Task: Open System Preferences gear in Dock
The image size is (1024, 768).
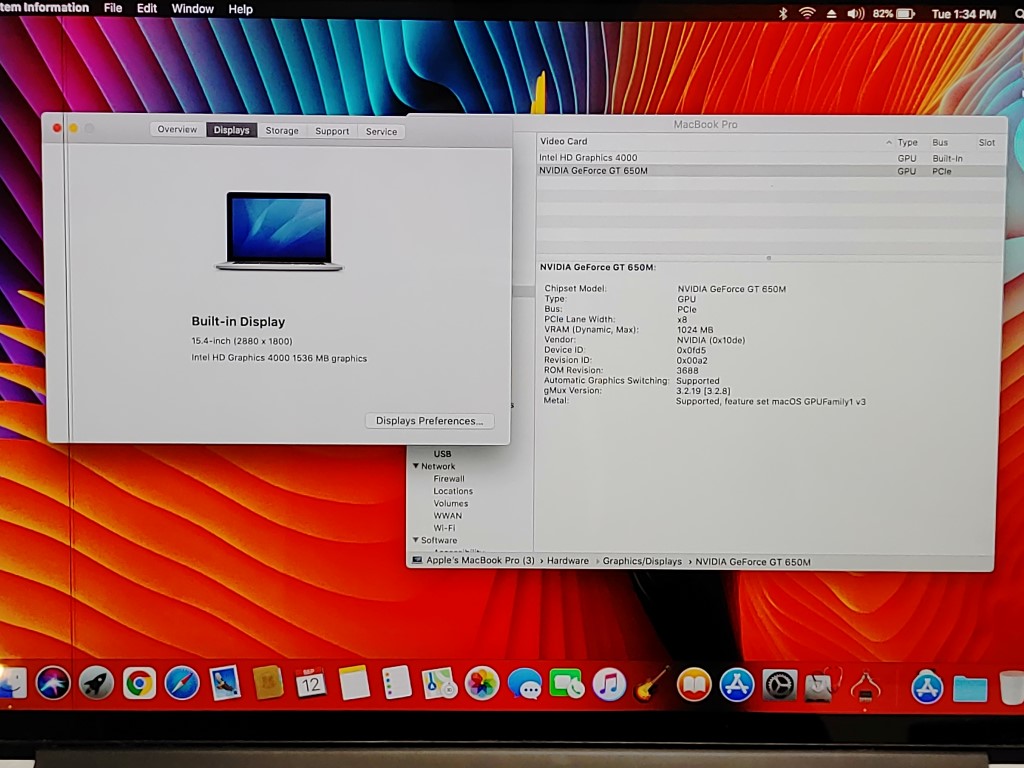Action: [779, 686]
